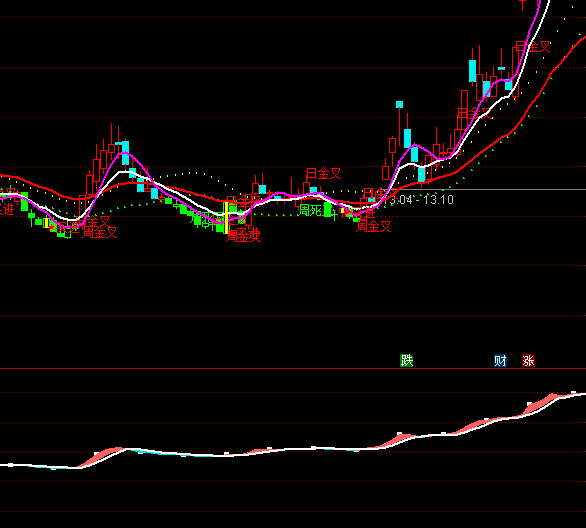Select the red star marker at left

[x=52, y=227]
